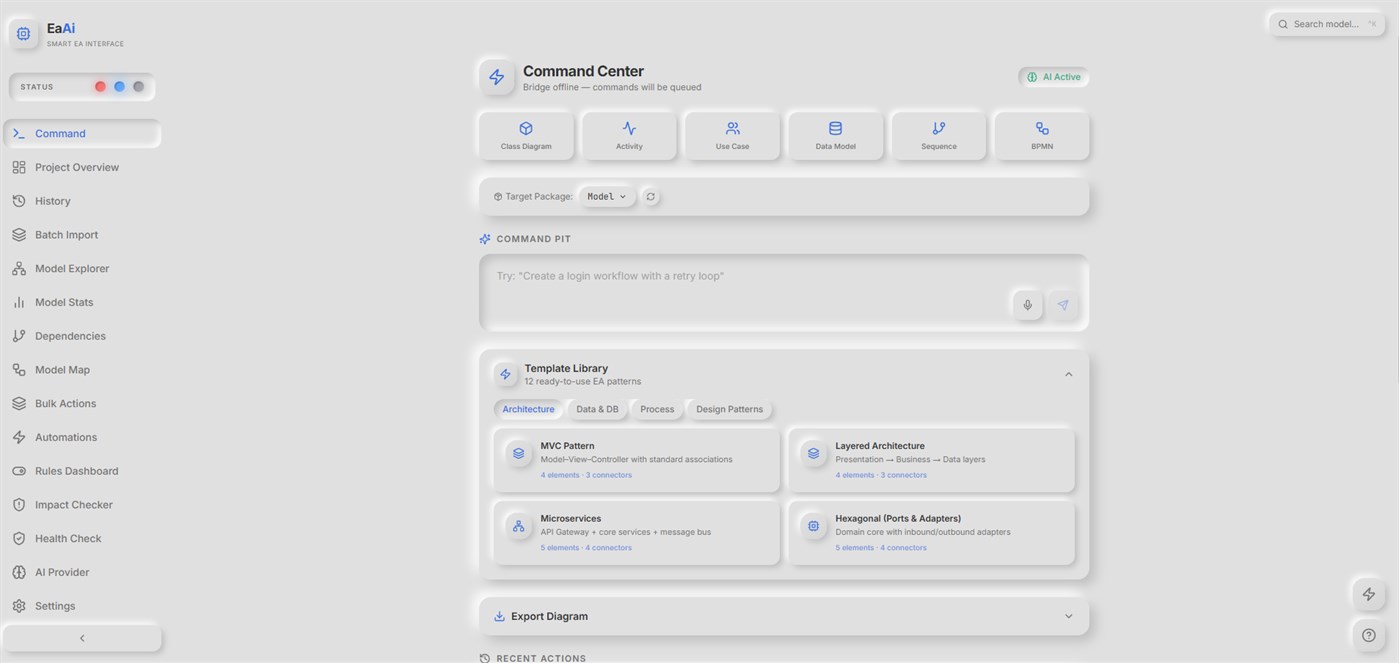
Task: Click the Microservices network icon
Action: (x=518, y=526)
